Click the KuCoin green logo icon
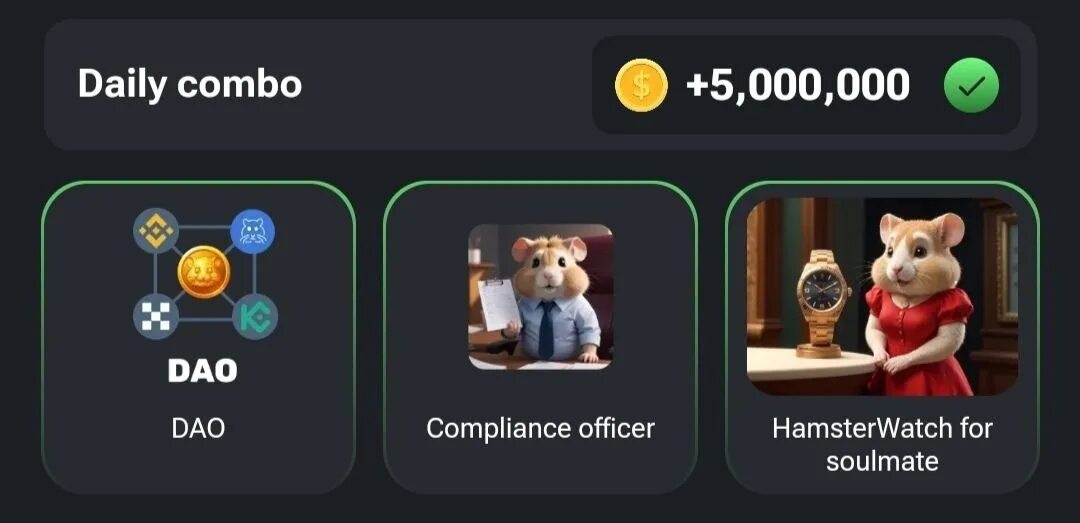The image size is (1080, 523). coord(255,317)
